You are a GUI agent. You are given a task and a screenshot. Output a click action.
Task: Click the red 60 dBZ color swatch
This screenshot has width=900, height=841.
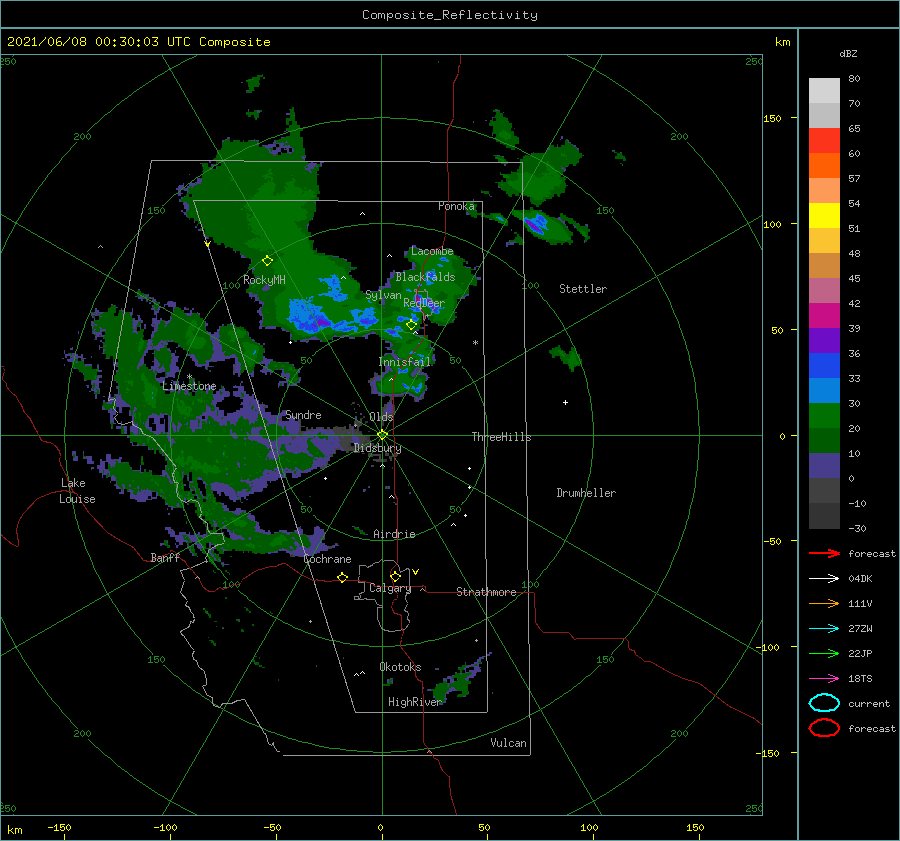(x=824, y=141)
